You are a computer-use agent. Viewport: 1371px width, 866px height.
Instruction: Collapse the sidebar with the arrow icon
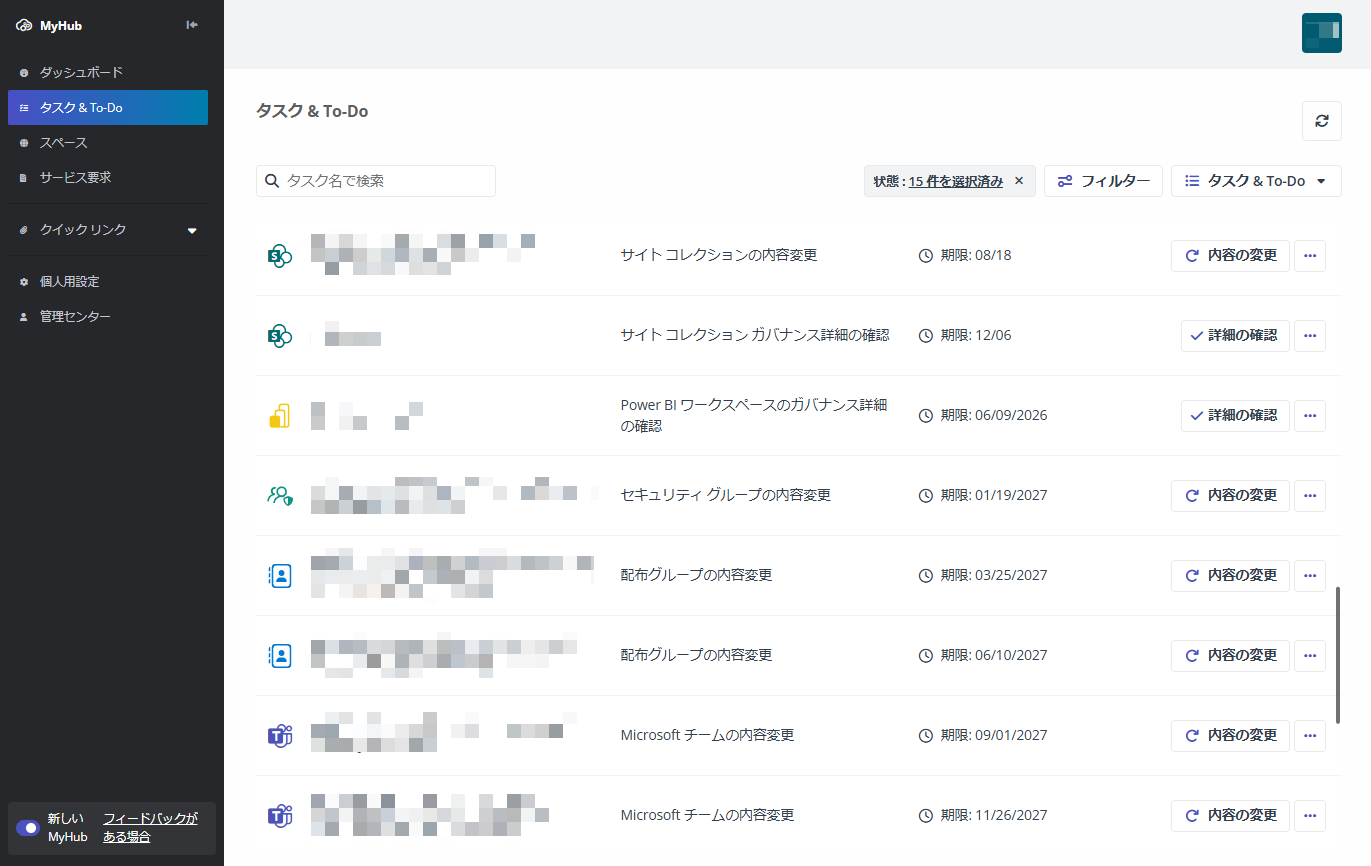192,25
